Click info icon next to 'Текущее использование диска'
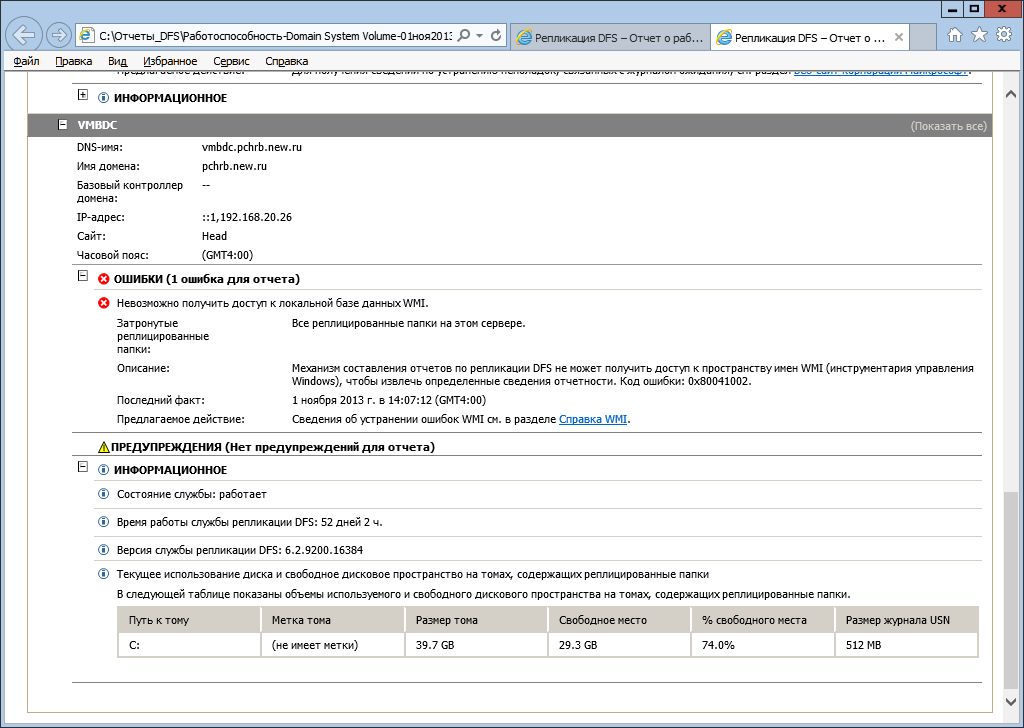Screen dimensions: 1024x728 point(103,575)
